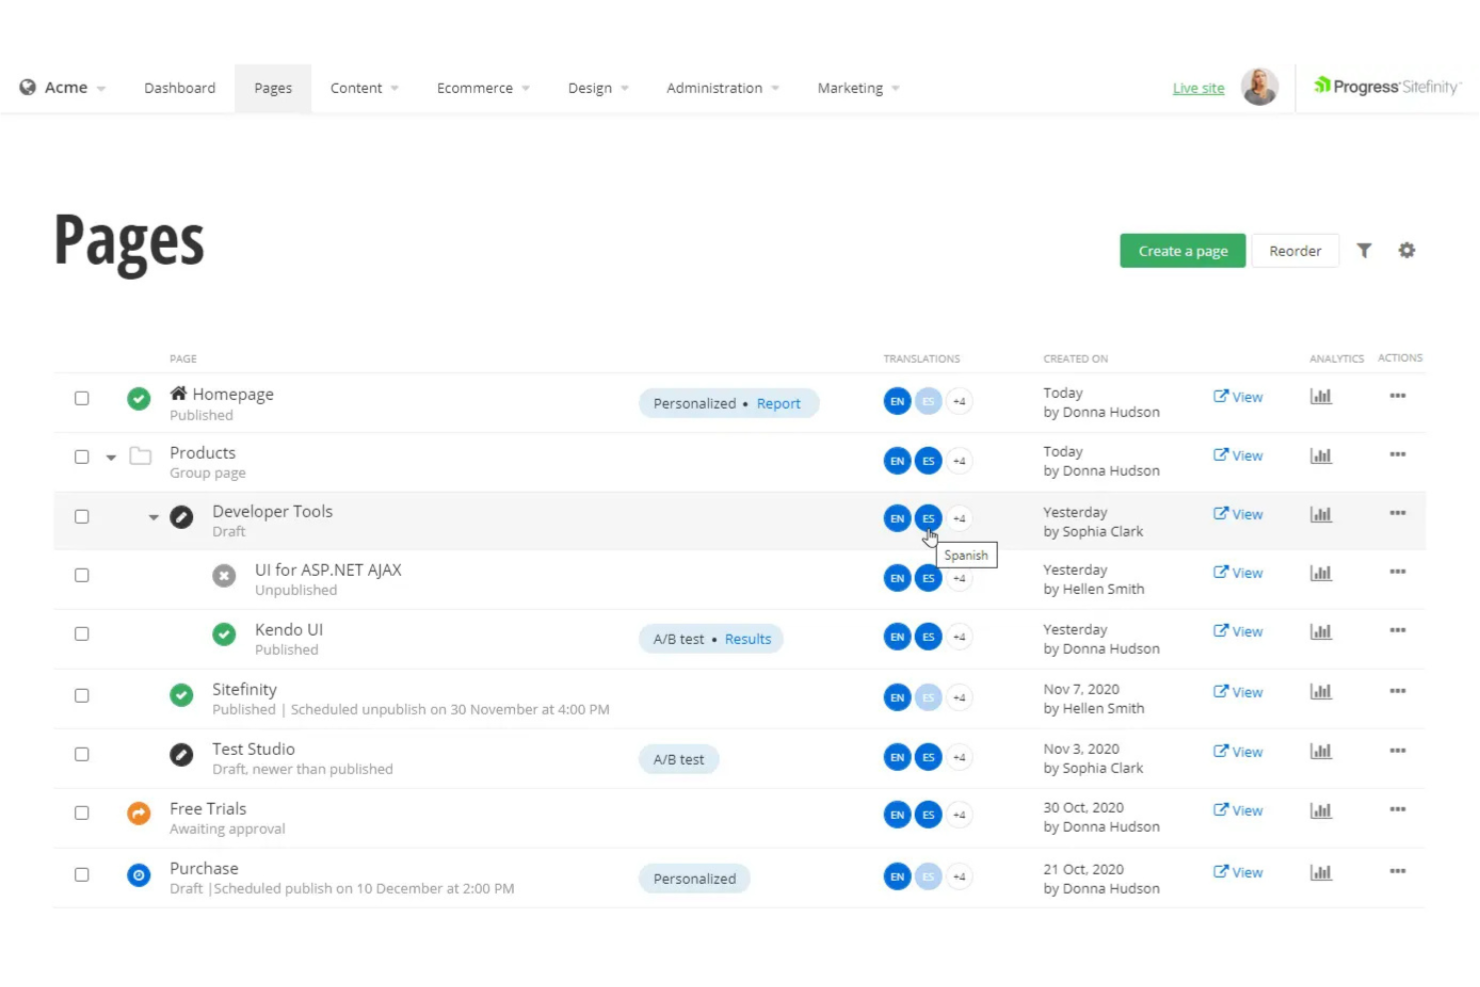
Task: Open the Purchase page title
Action: (204, 869)
